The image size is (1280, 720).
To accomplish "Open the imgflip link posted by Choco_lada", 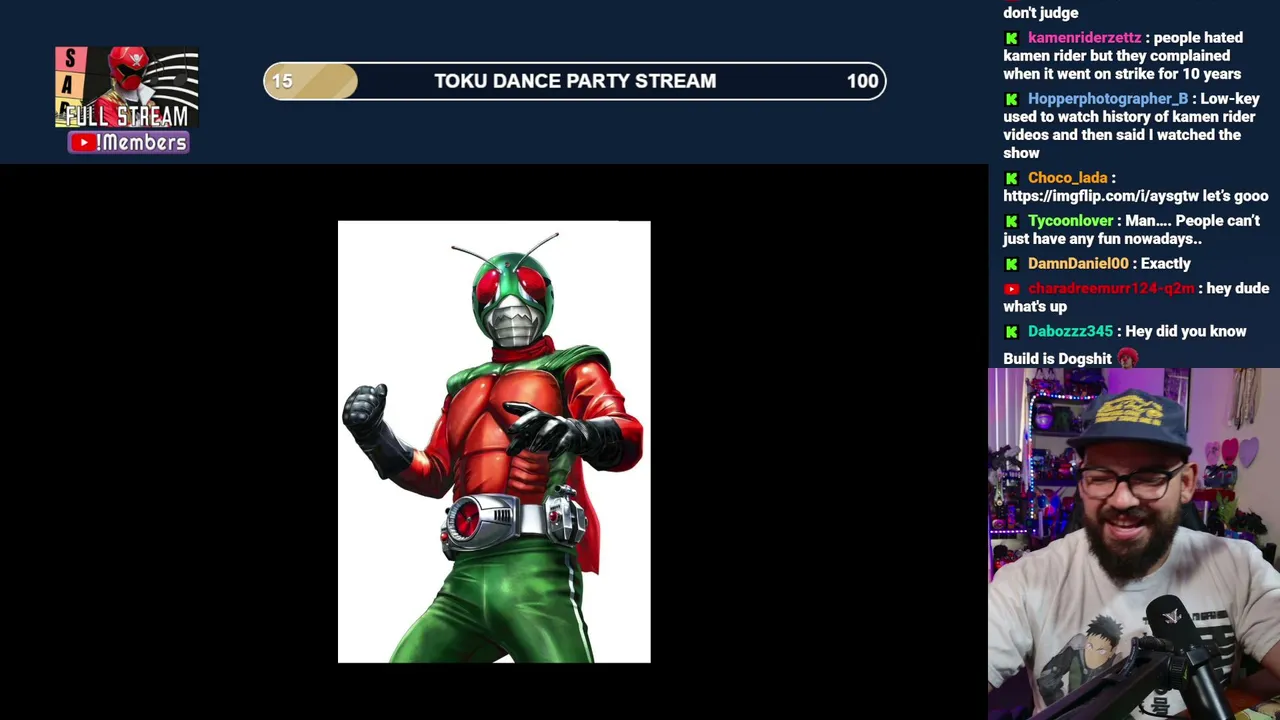I will pos(1101,196).
